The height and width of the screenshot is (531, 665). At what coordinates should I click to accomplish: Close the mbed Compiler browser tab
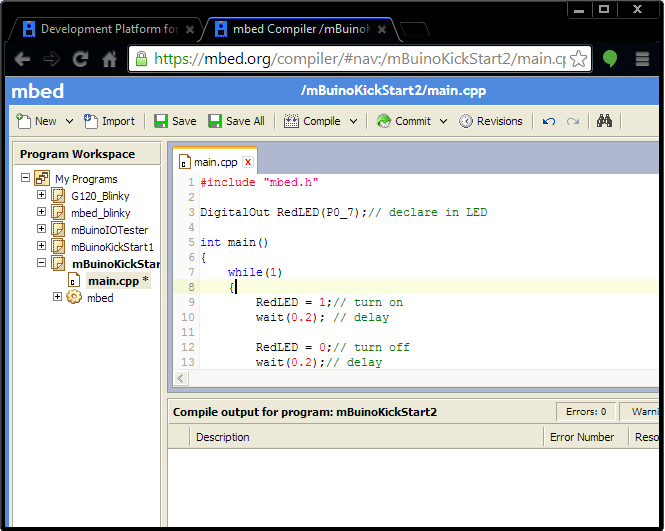click(x=382, y=29)
